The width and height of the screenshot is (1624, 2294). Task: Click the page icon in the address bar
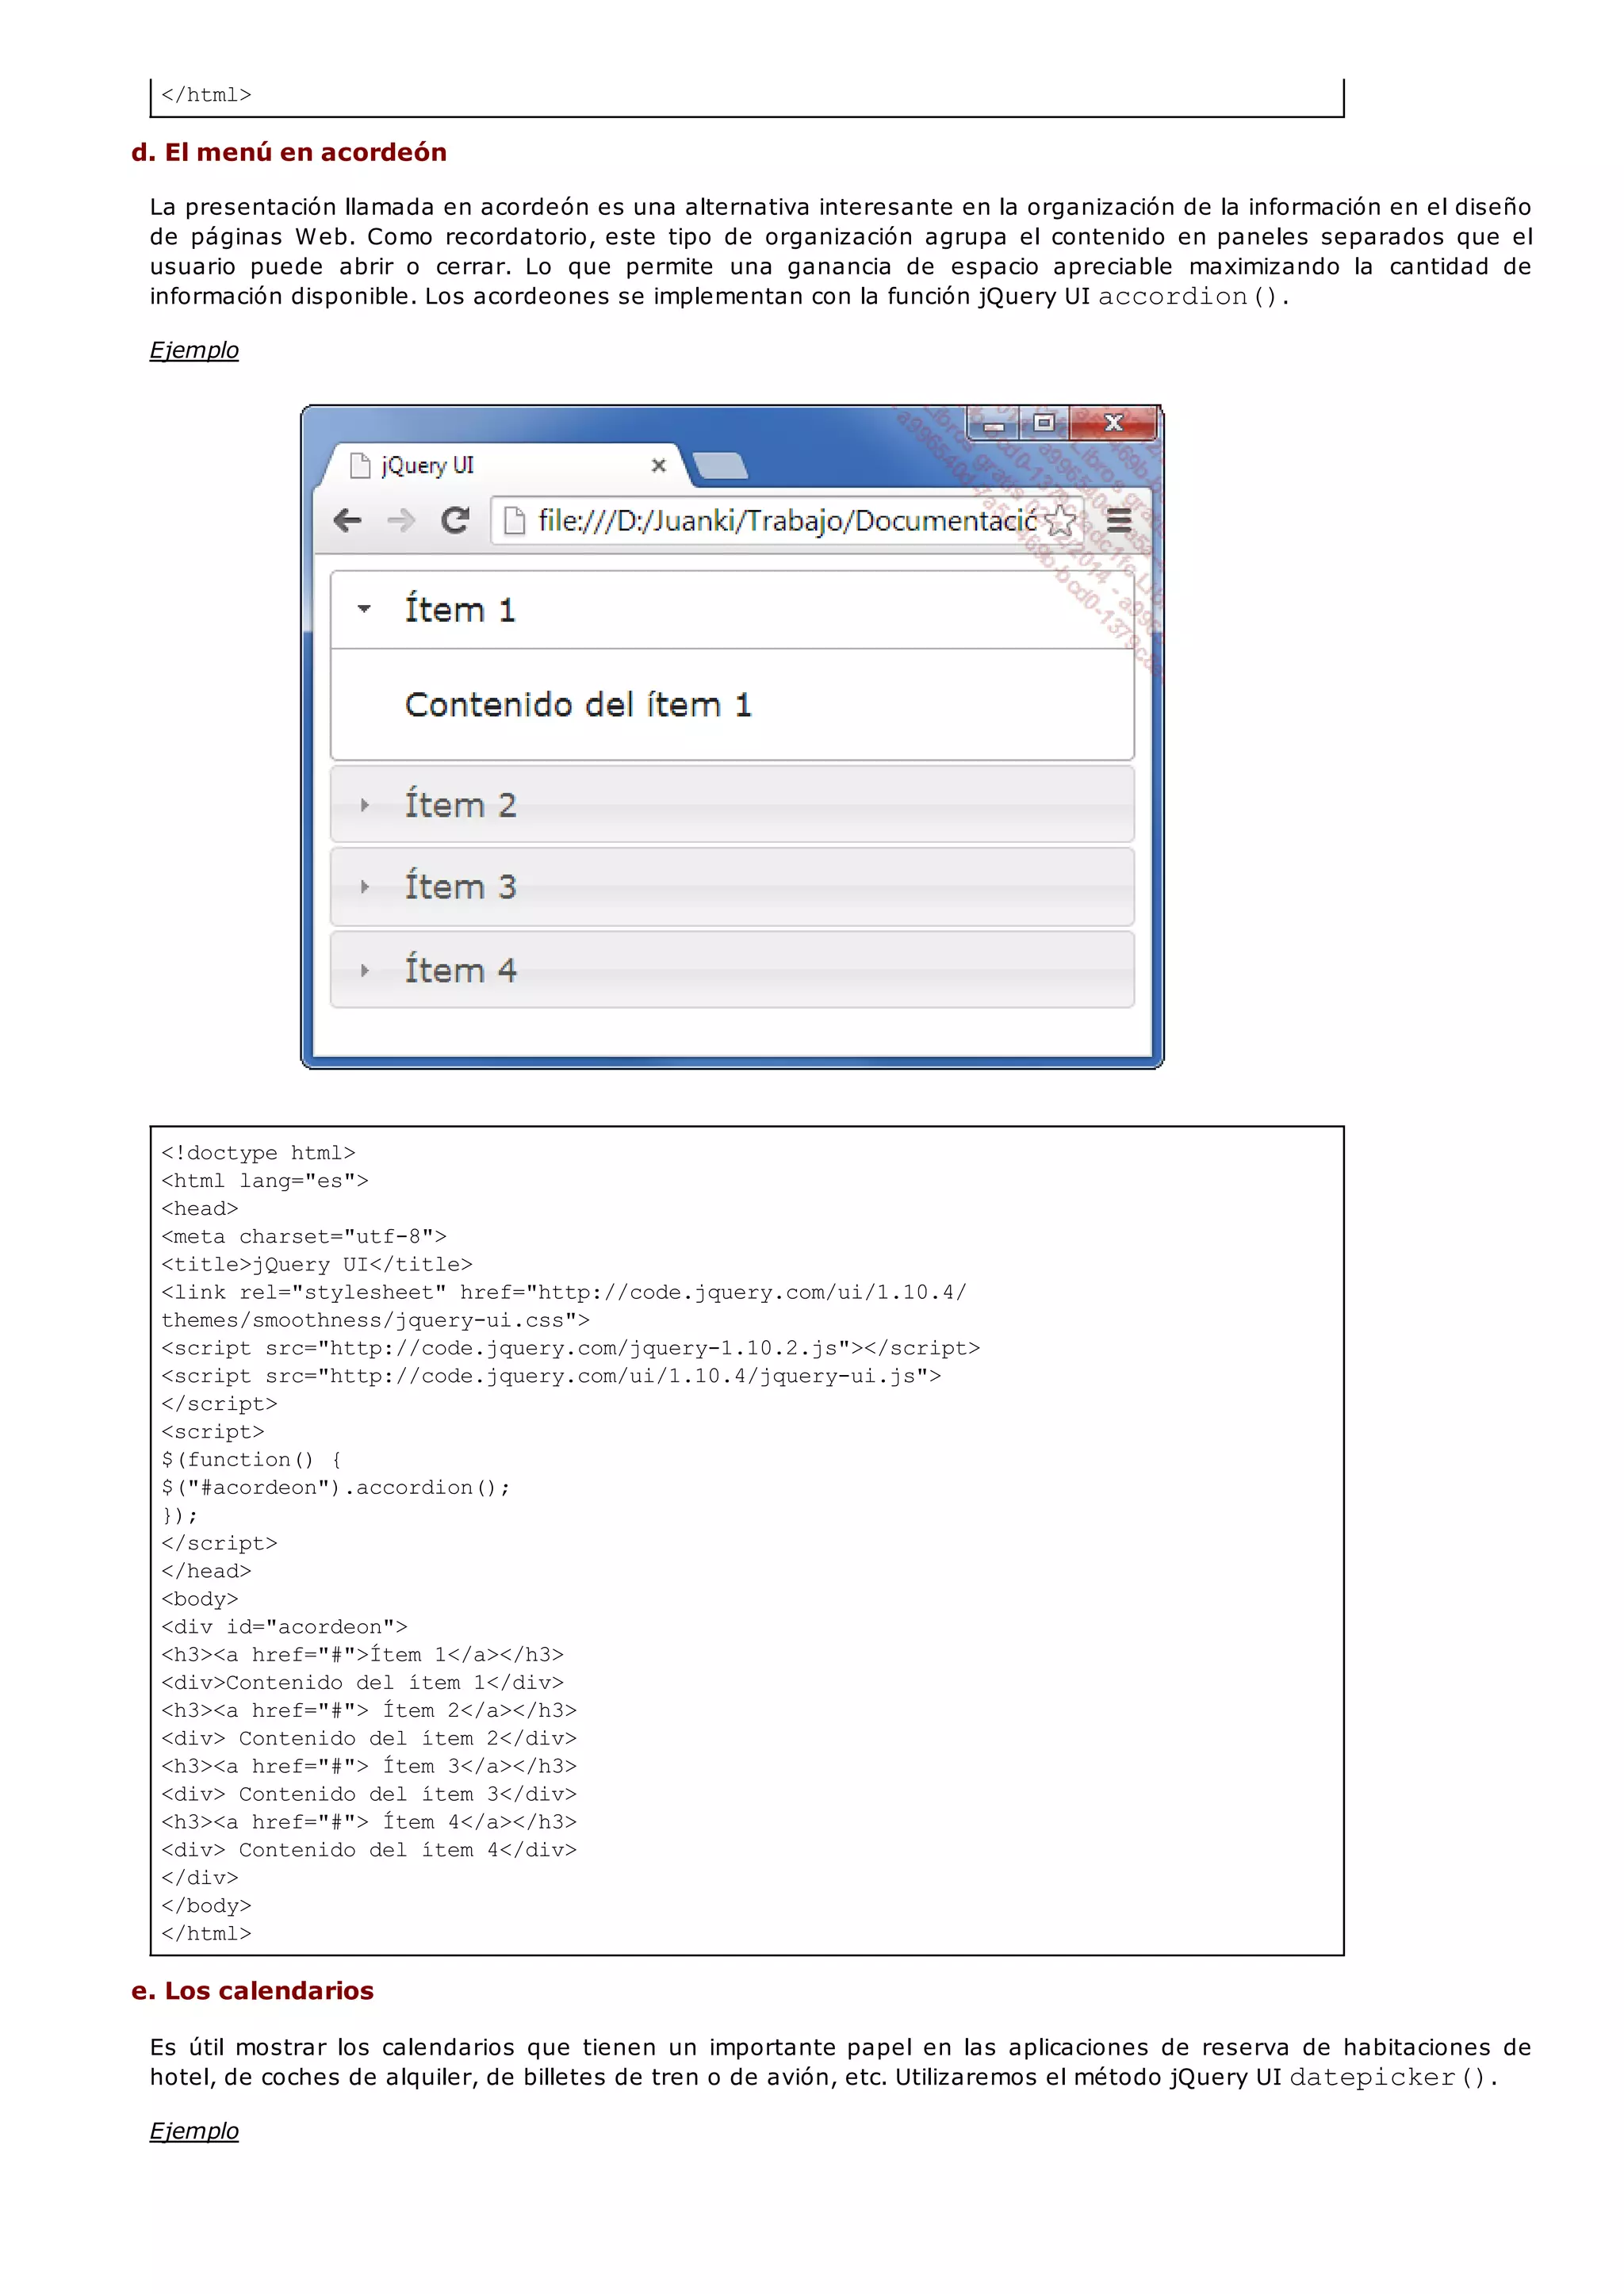pos(514,521)
